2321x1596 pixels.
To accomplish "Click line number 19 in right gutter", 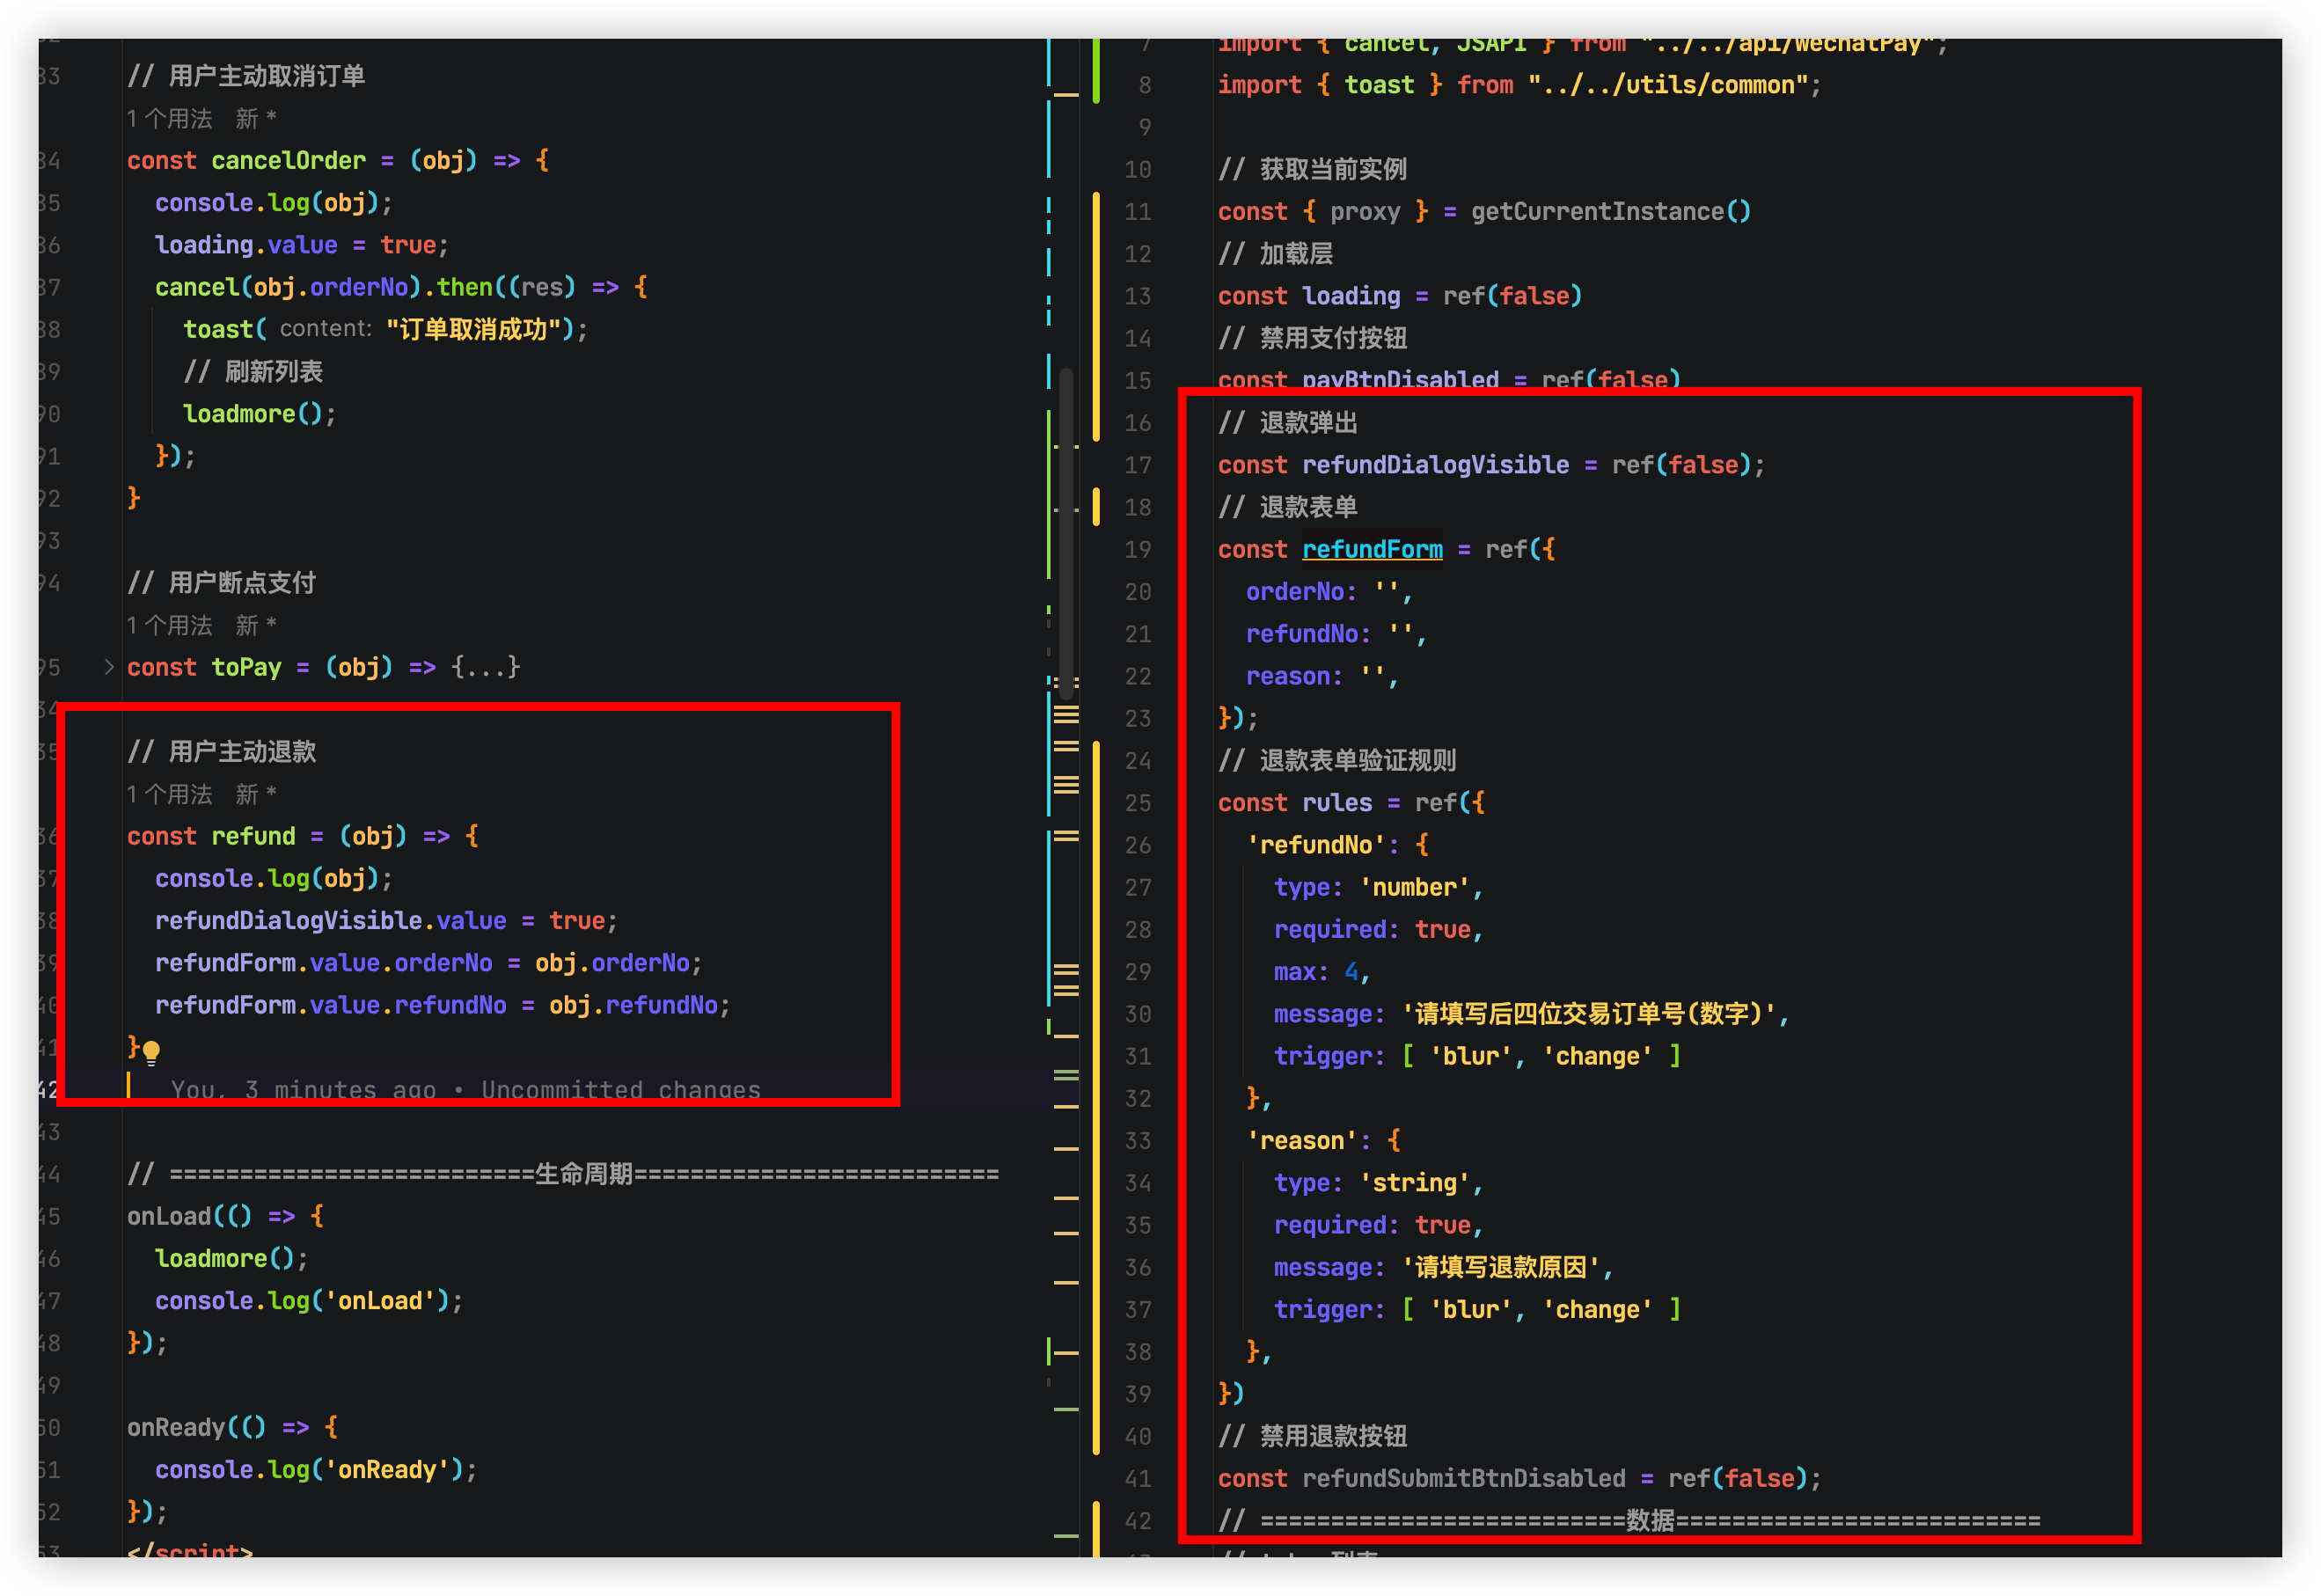I will point(1138,549).
